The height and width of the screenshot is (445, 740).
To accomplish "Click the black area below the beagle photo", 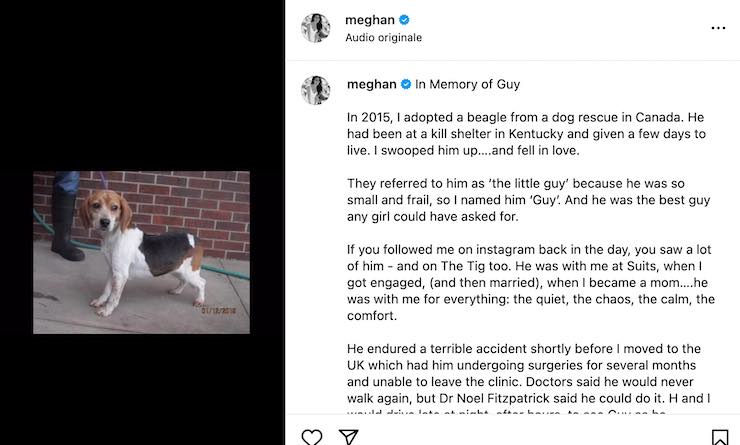I will pos(141,390).
